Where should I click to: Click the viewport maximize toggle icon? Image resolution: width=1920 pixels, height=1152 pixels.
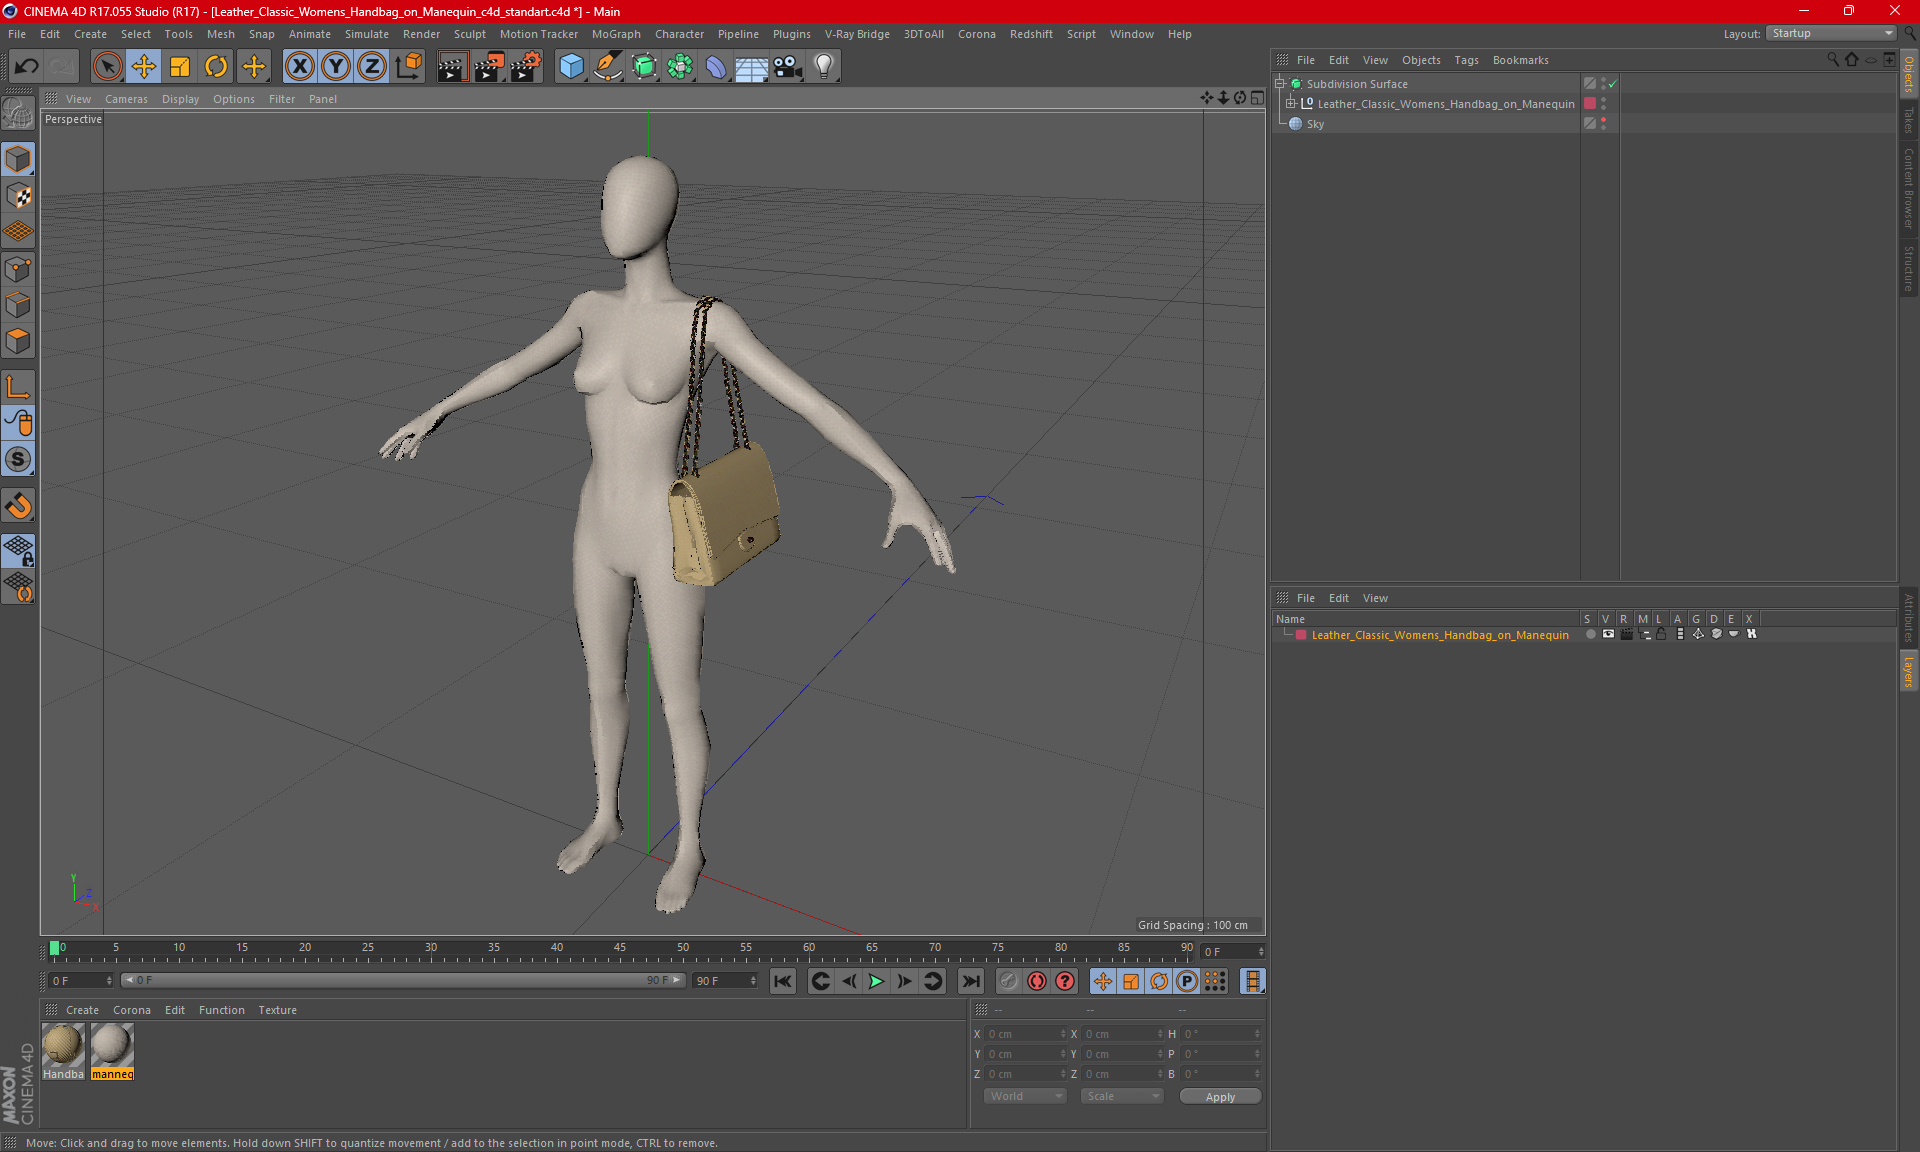(x=1257, y=98)
